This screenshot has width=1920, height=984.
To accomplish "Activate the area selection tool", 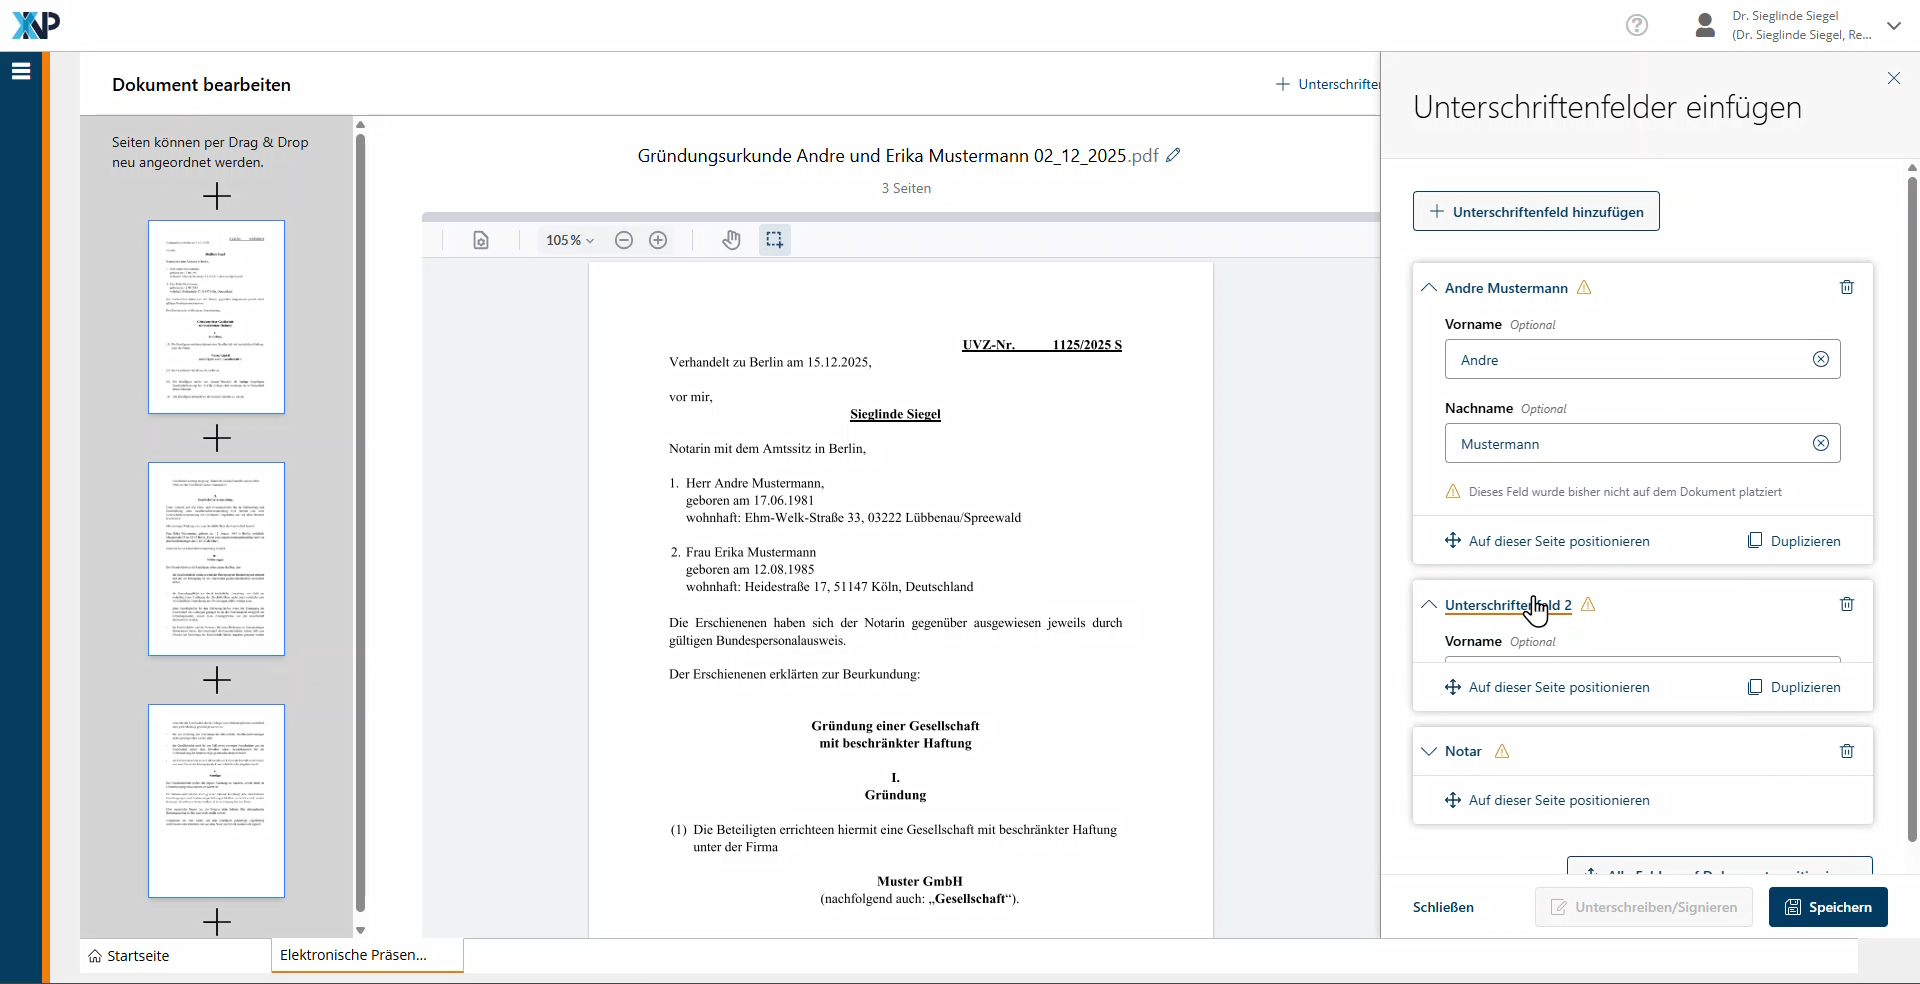I will [774, 240].
